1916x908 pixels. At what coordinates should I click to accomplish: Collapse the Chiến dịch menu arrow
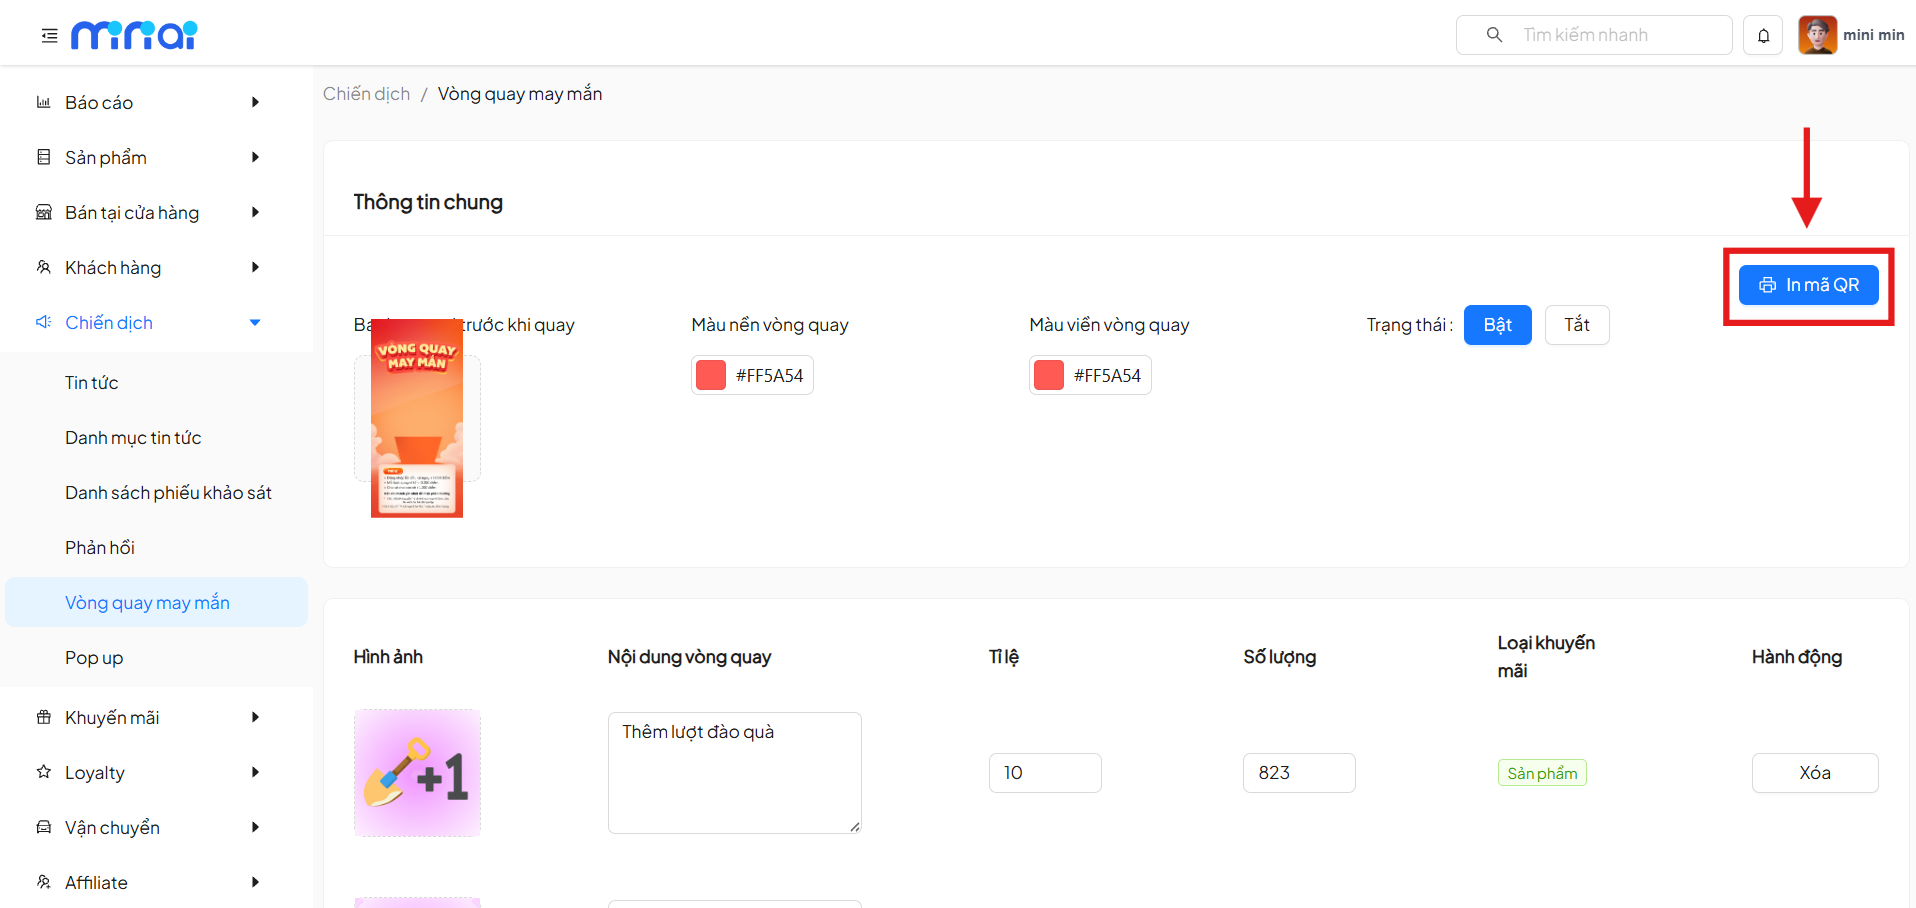click(255, 322)
